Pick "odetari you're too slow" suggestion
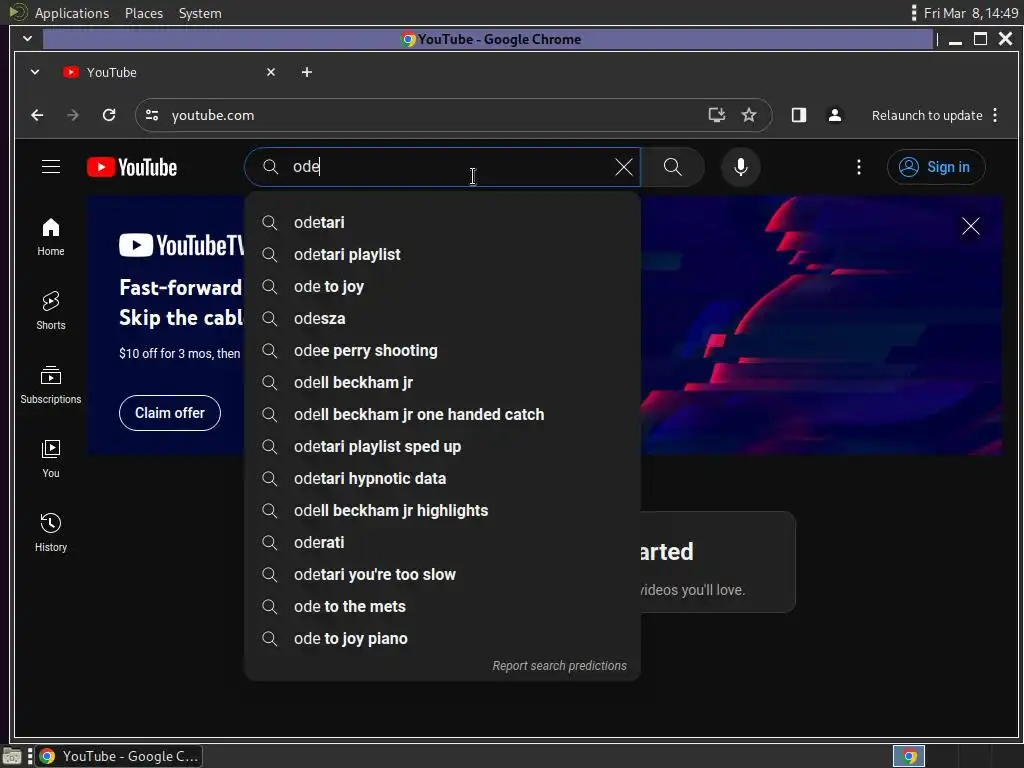 point(443,575)
